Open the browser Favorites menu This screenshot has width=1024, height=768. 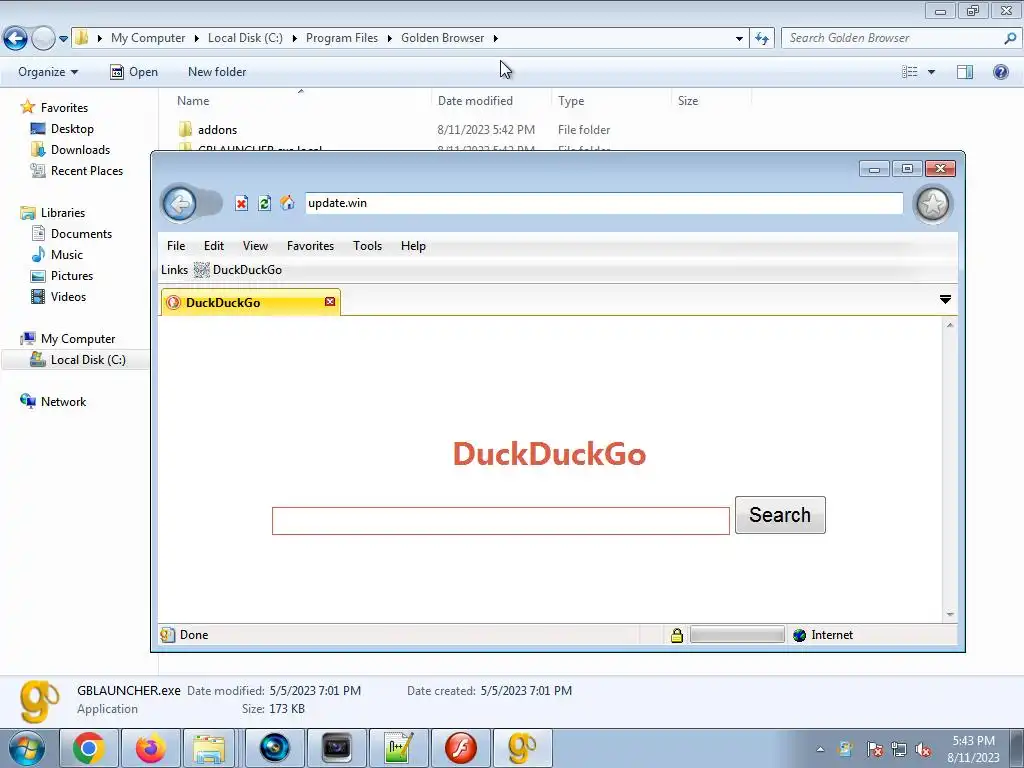(310, 246)
